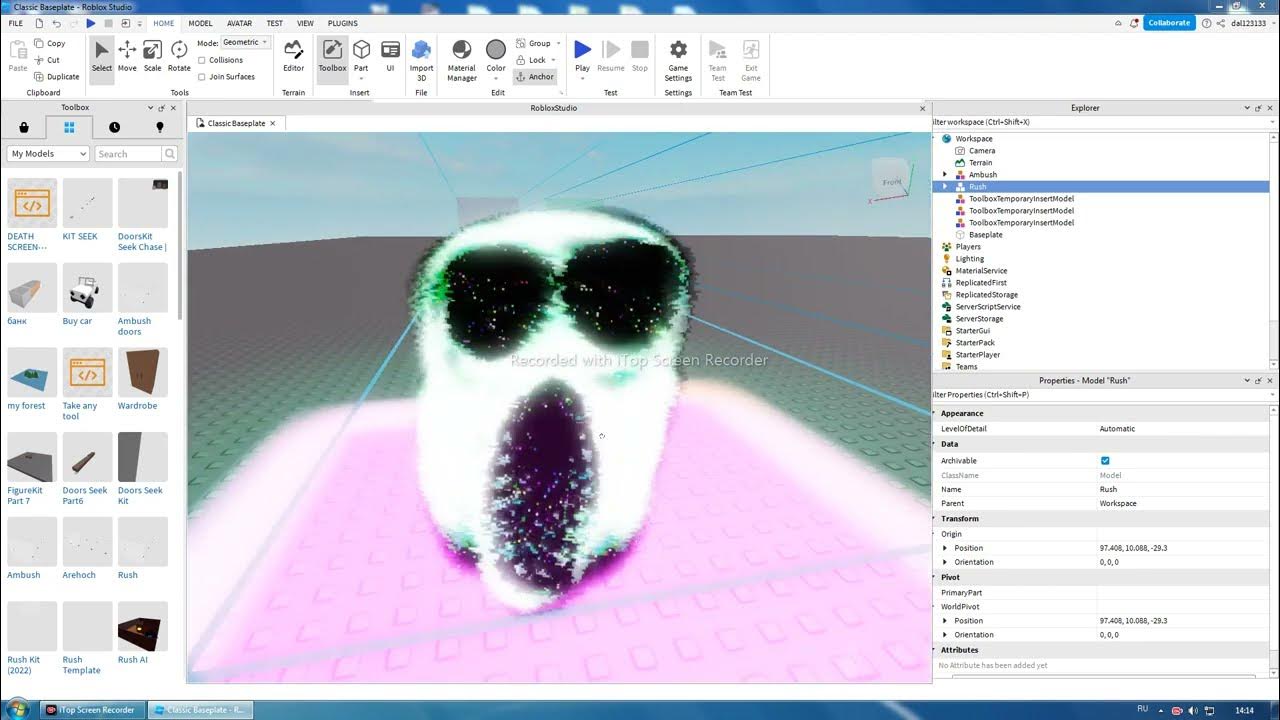Click the Toolbox Search field
This screenshot has width=1280, height=720.
(x=128, y=154)
